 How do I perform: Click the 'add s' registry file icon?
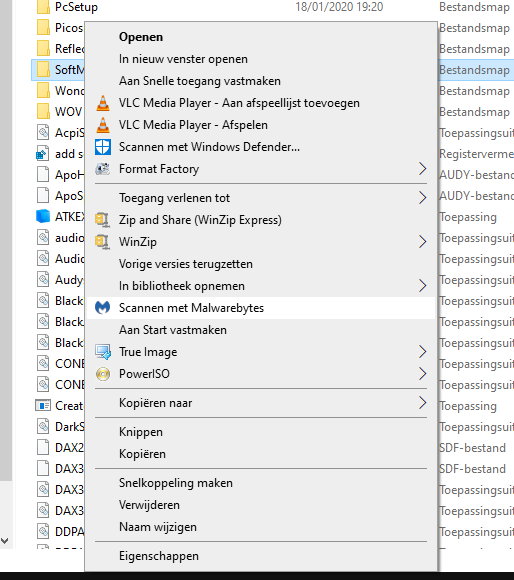pyautogui.click(x=43, y=154)
